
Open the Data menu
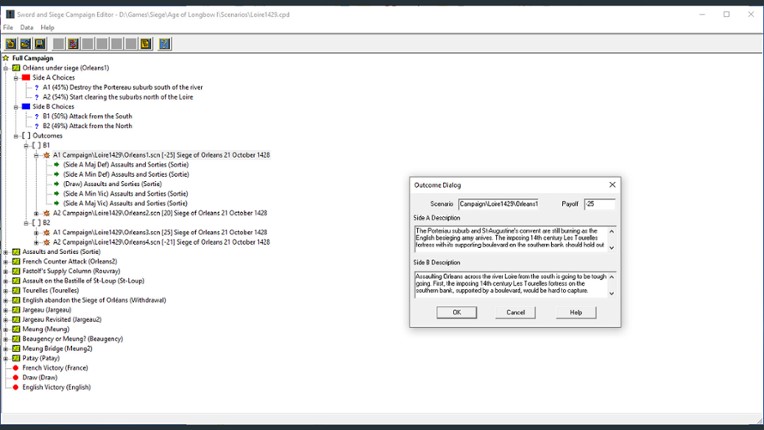click(x=27, y=28)
